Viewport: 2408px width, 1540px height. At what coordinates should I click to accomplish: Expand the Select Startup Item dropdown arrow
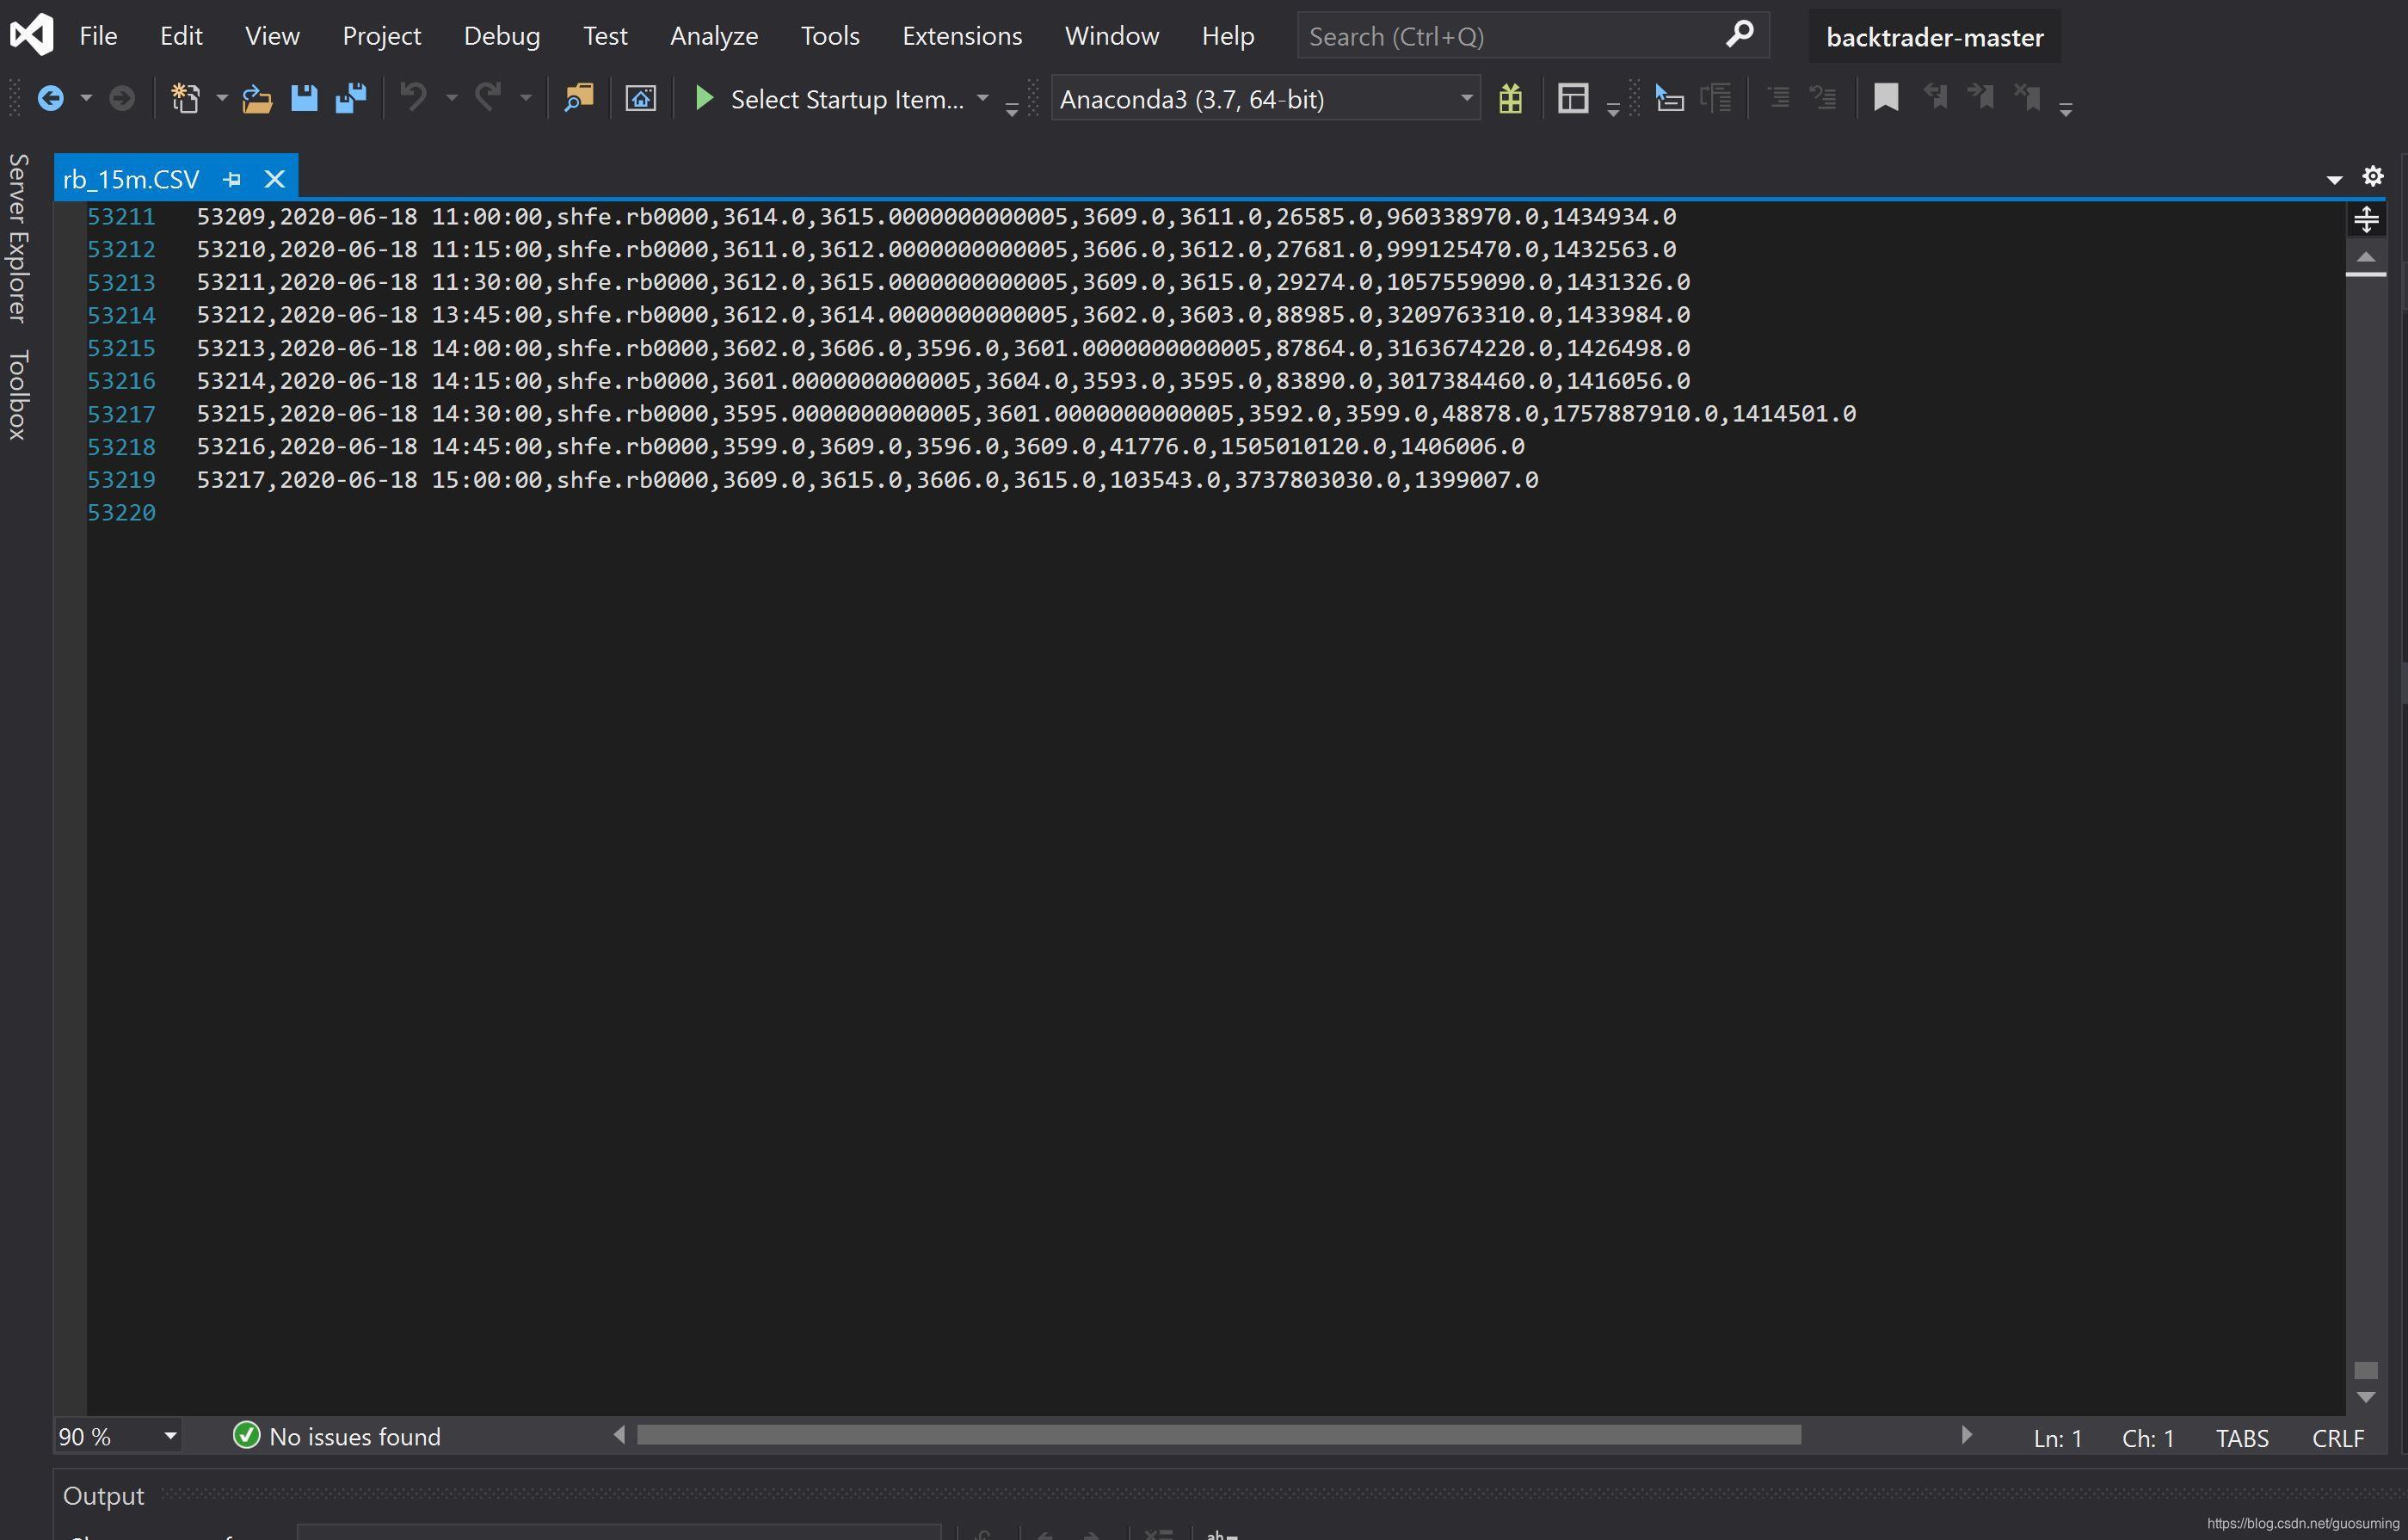(x=983, y=98)
